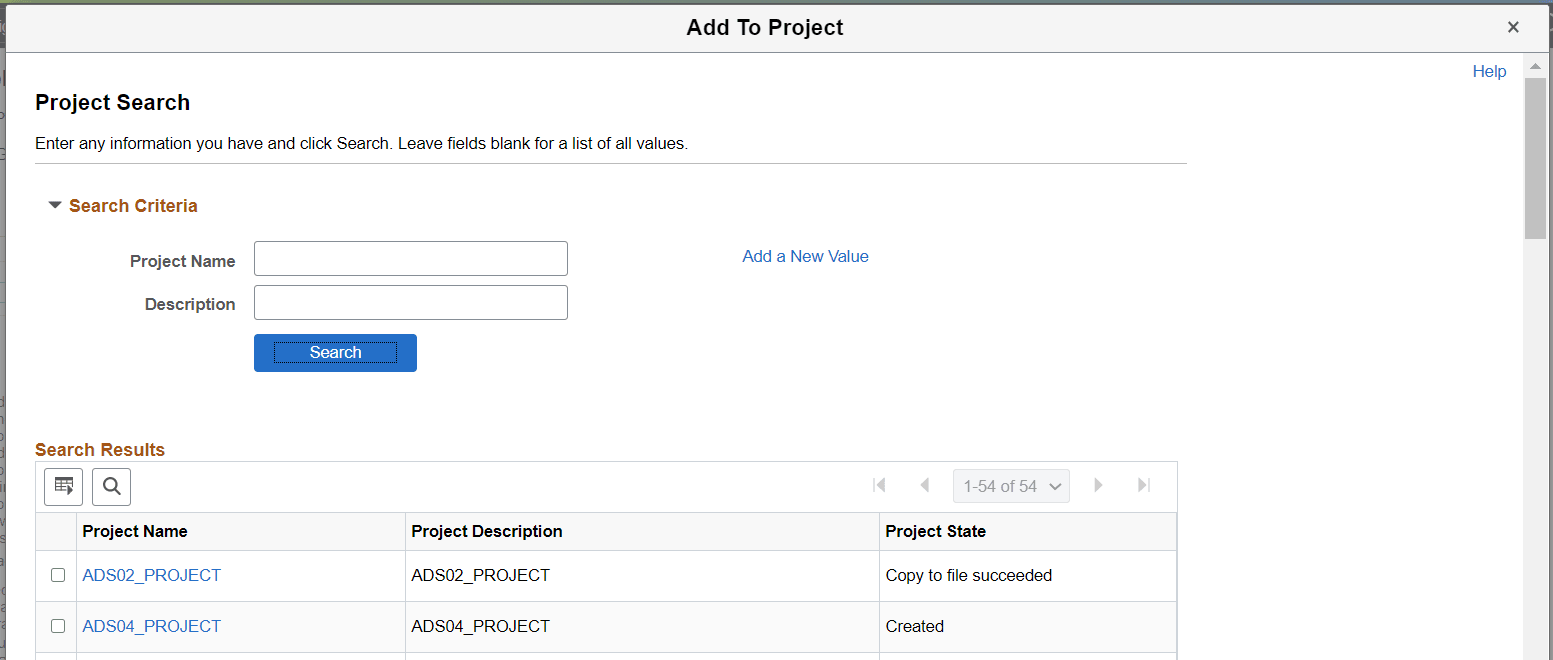
Task: Click the grid export icon in the toolbar
Action: tap(63, 486)
